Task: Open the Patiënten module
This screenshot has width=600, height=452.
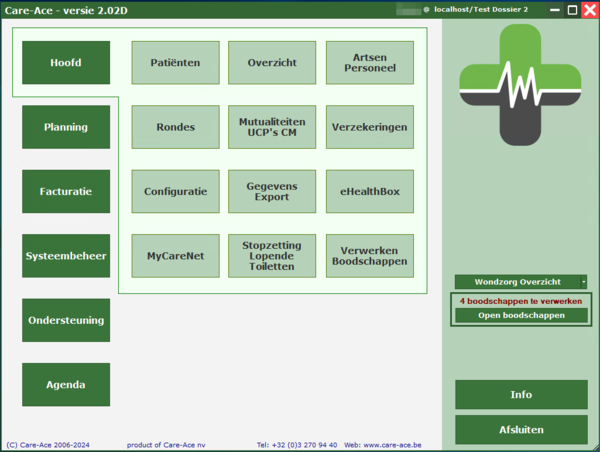Action: coord(175,63)
